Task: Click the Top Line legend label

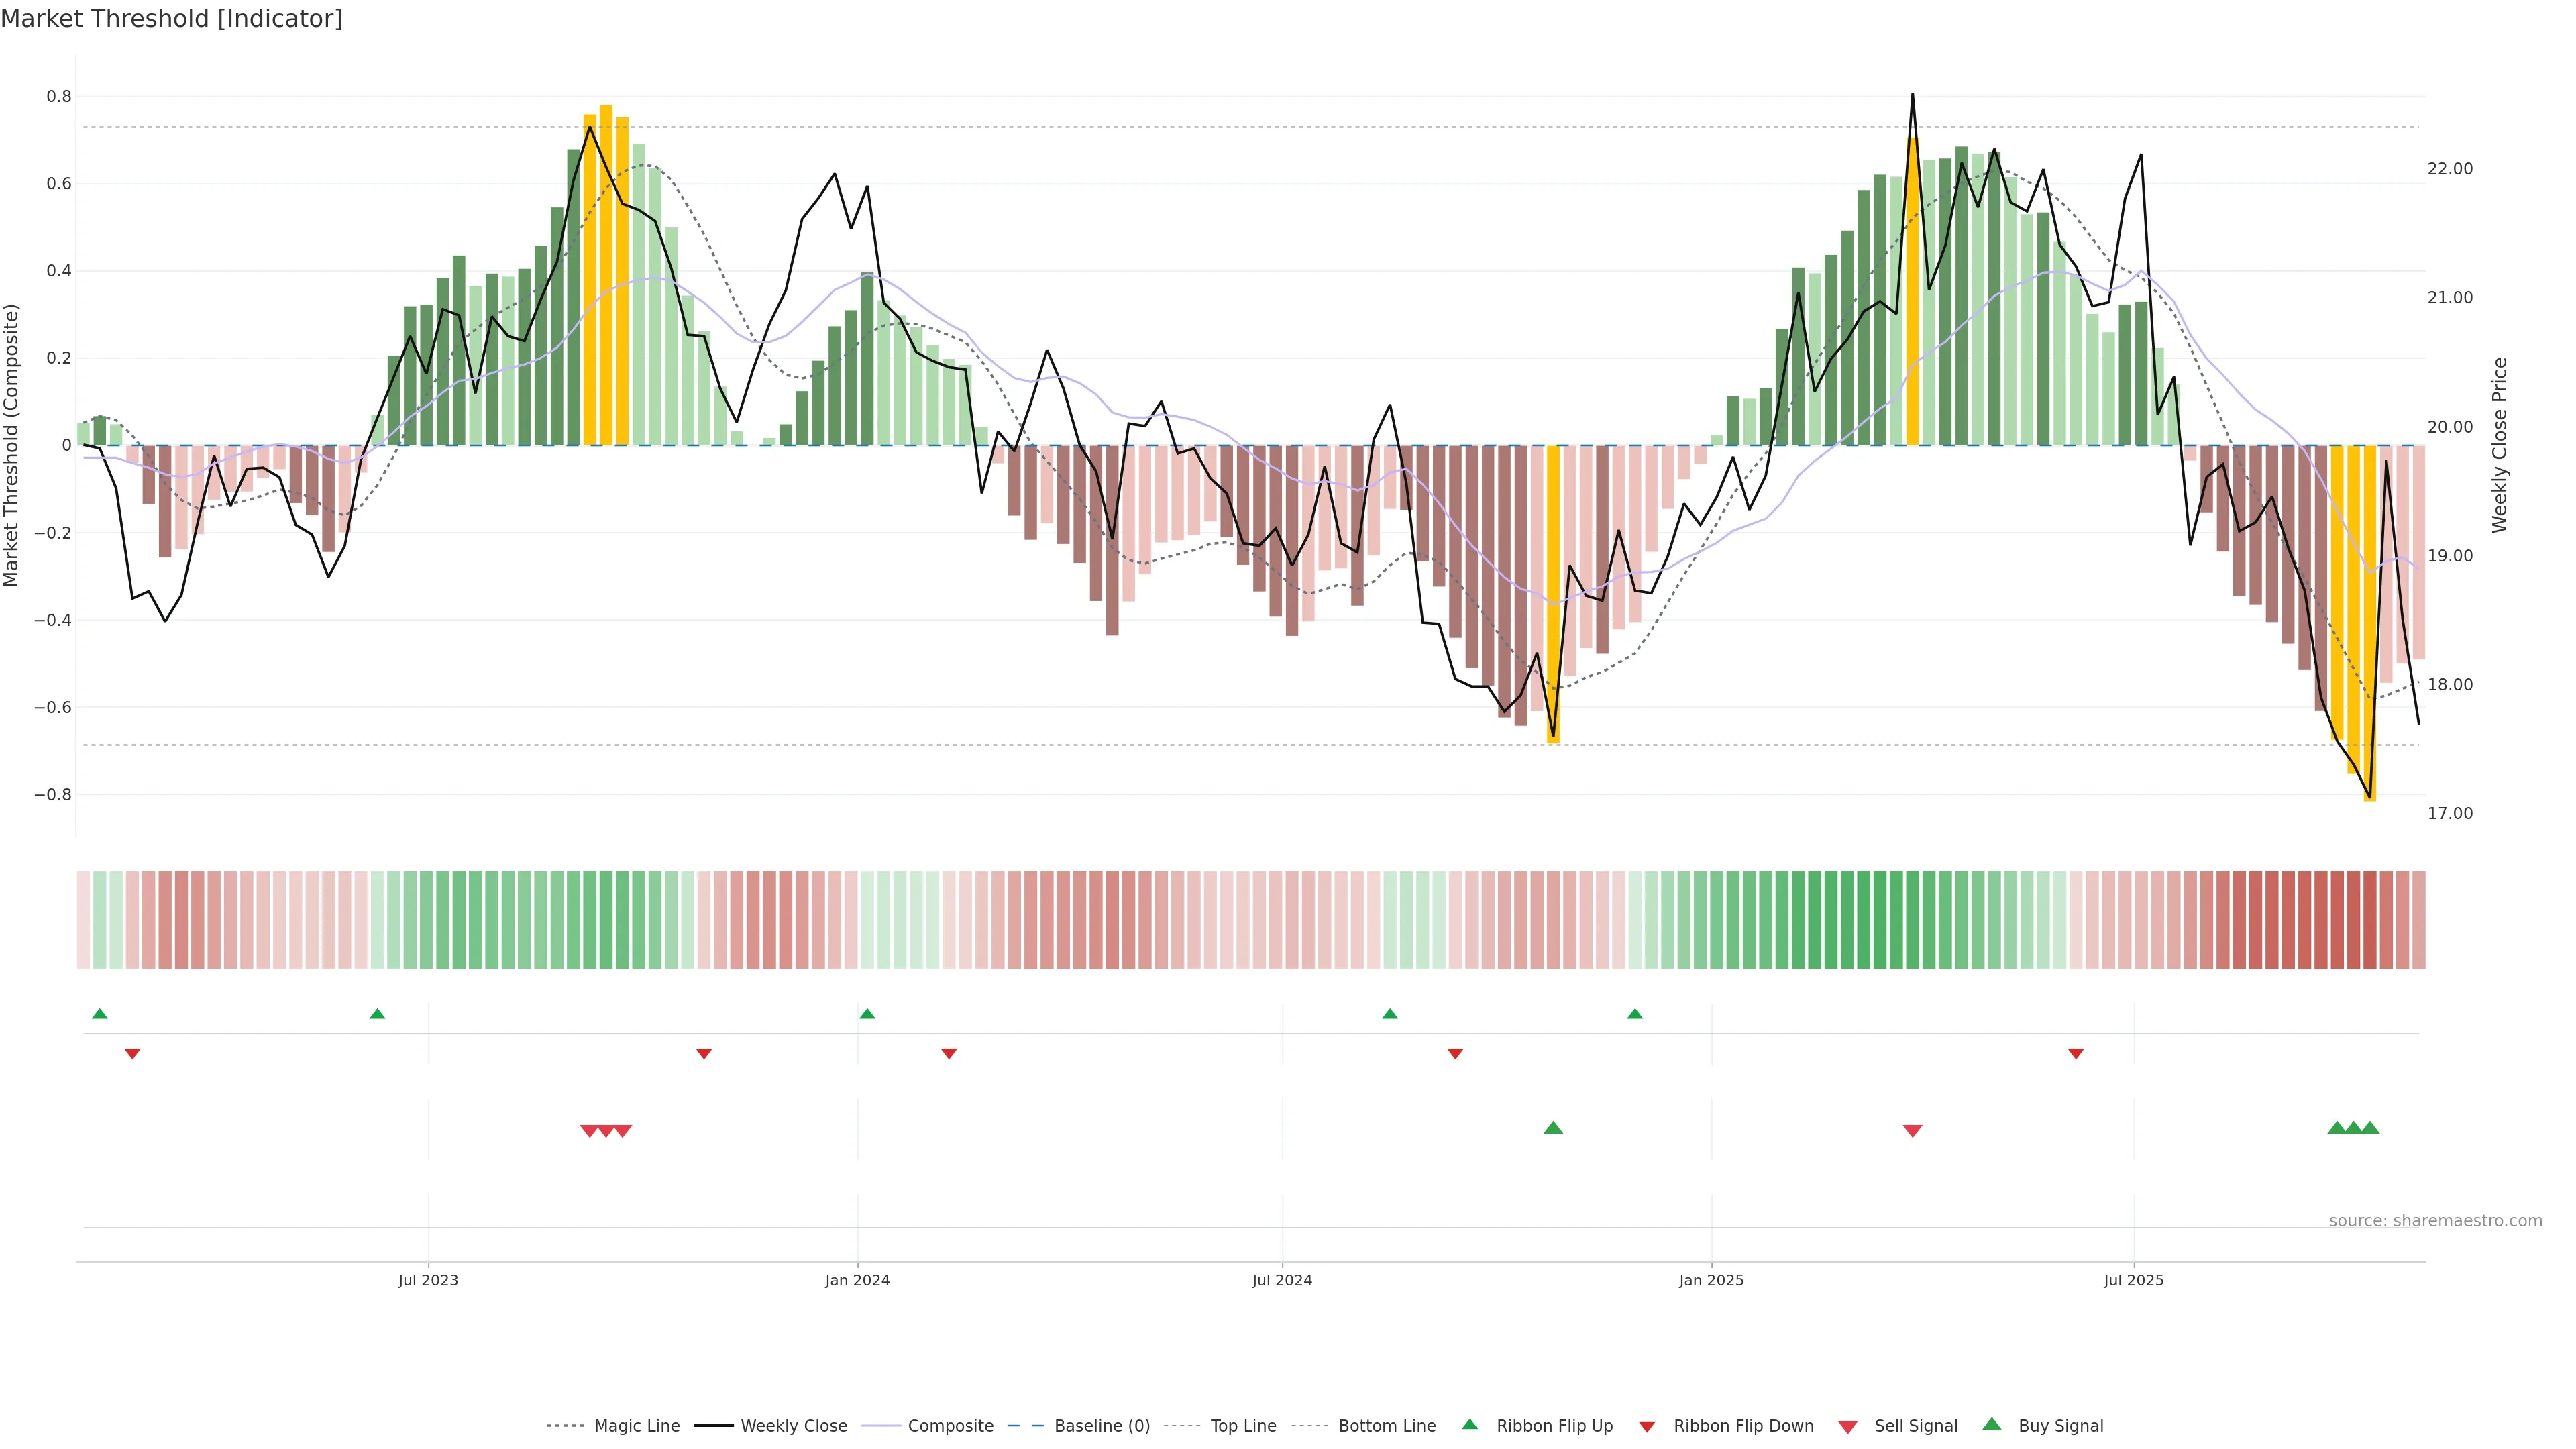Action: pyautogui.click(x=1243, y=1426)
